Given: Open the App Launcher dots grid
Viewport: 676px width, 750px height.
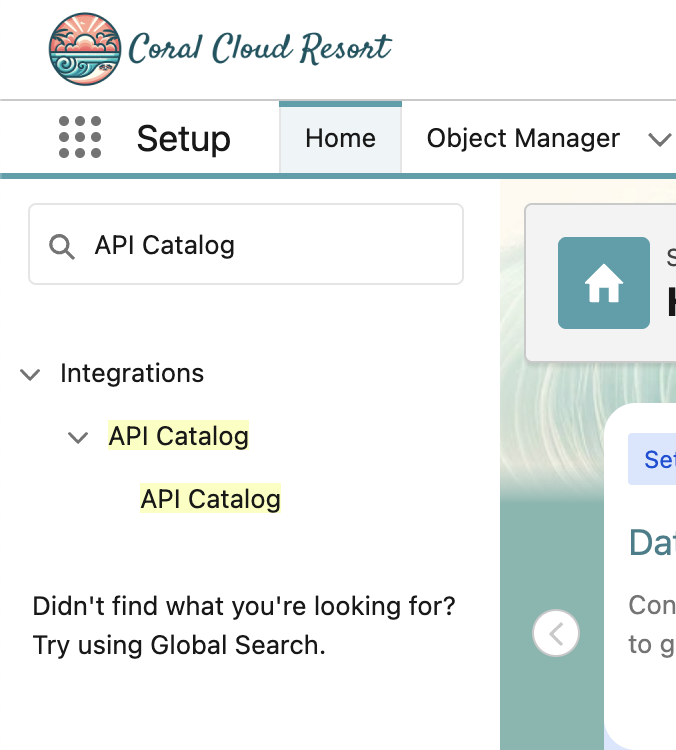Looking at the screenshot, I should pos(80,137).
